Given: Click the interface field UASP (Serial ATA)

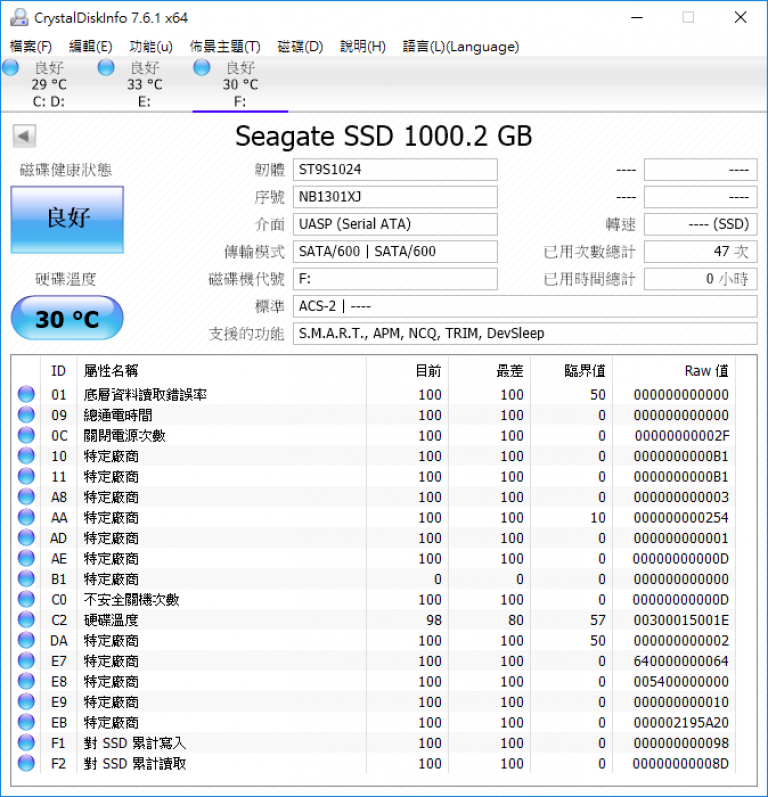Looking at the screenshot, I should click(395, 224).
